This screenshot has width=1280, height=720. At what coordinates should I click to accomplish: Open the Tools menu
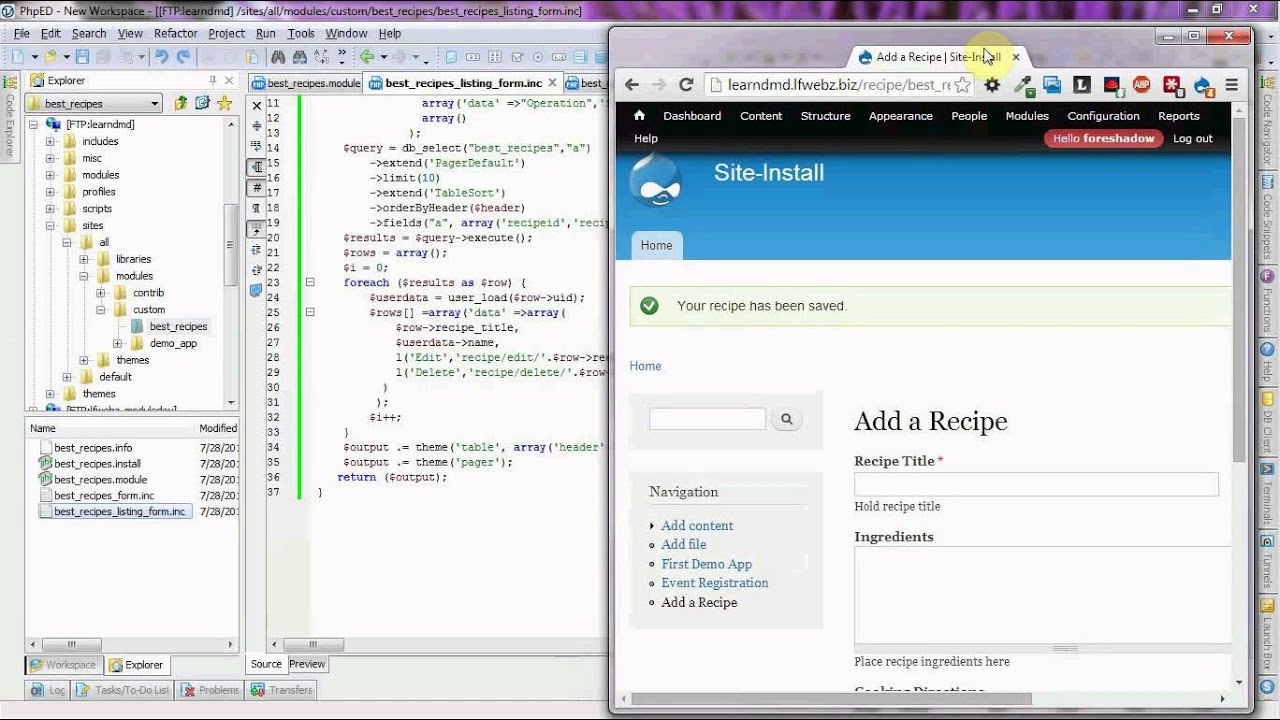pos(301,33)
